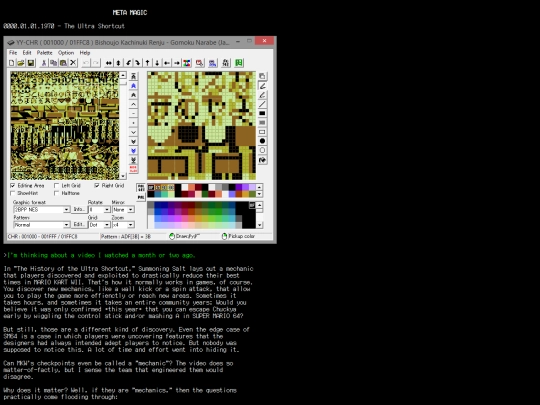Enable the Left Grid checkbox
Image resolution: width=540 pixels, height=405 pixels.
56,186
